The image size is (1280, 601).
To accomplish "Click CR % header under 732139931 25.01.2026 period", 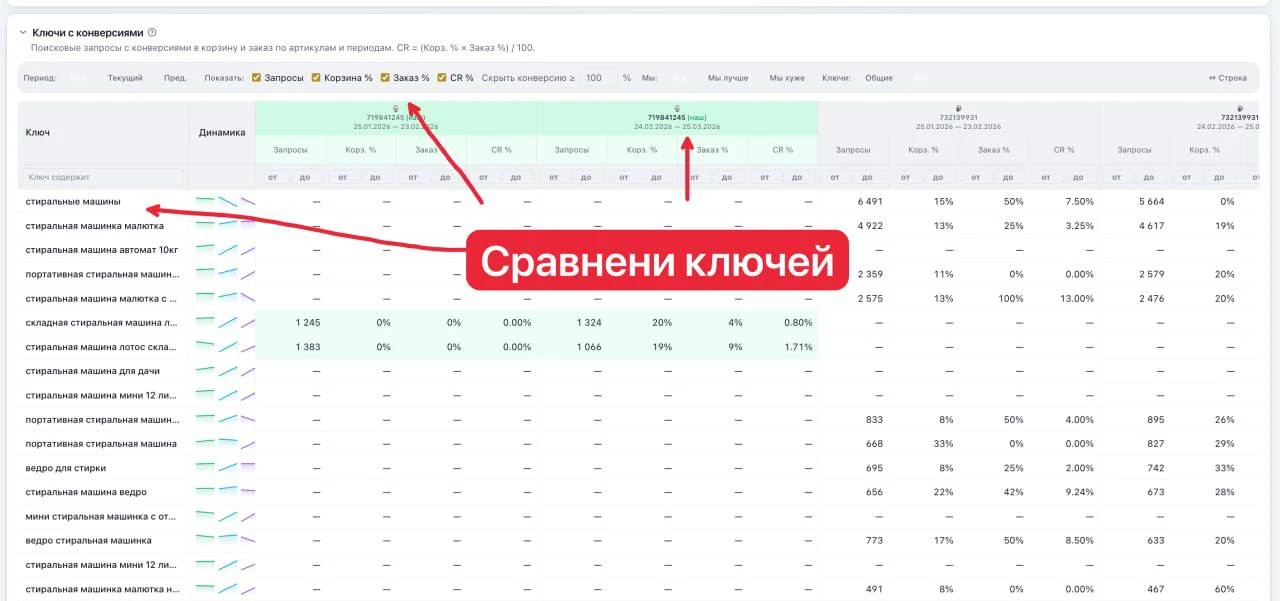I will coord(1064,150).
